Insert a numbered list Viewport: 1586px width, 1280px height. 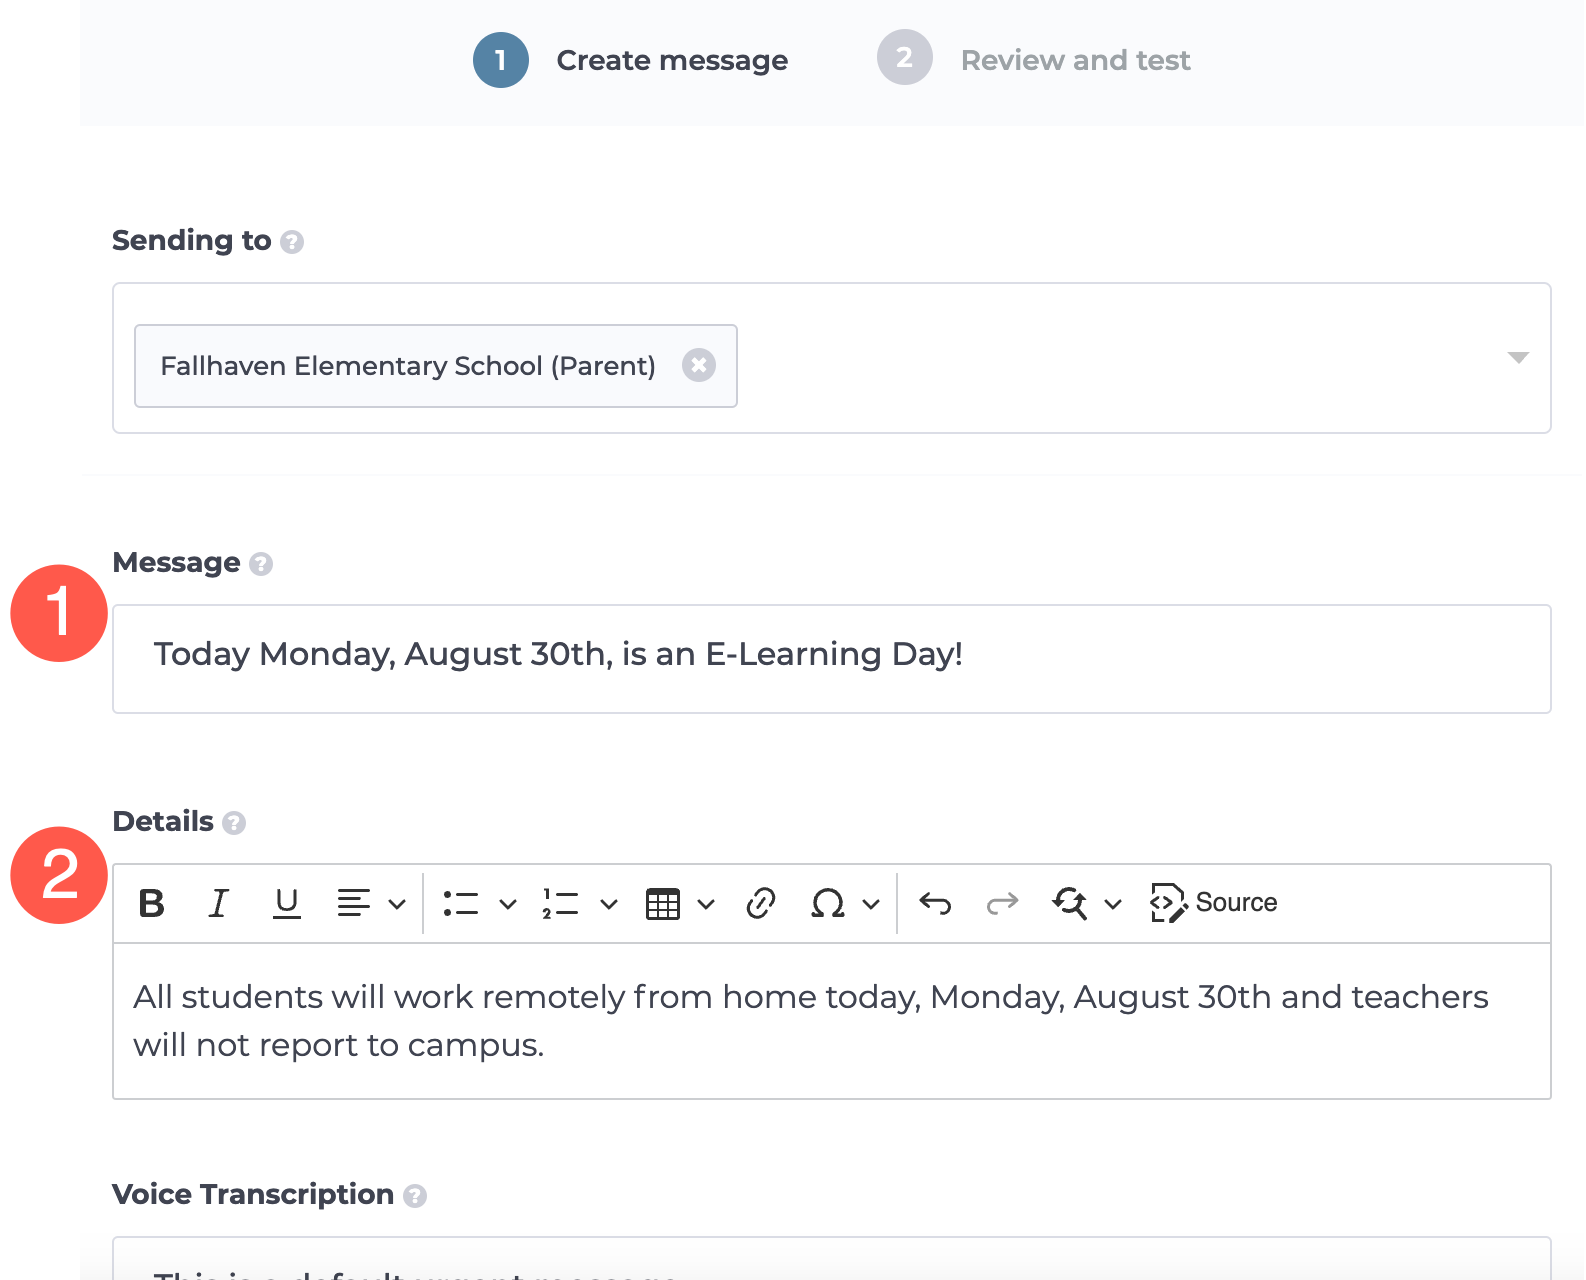(561, 904)
